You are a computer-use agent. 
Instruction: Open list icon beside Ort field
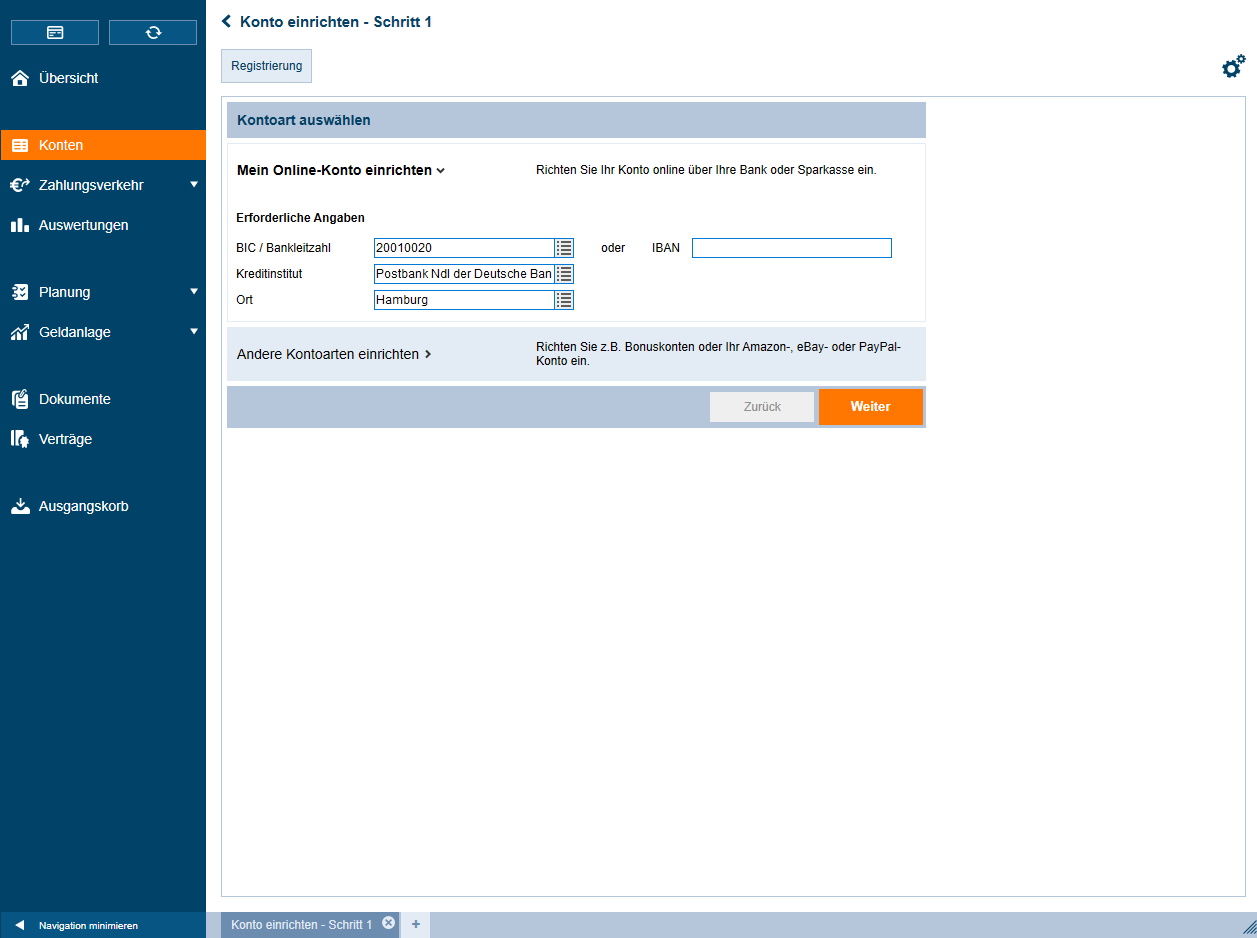pos(564,300)
